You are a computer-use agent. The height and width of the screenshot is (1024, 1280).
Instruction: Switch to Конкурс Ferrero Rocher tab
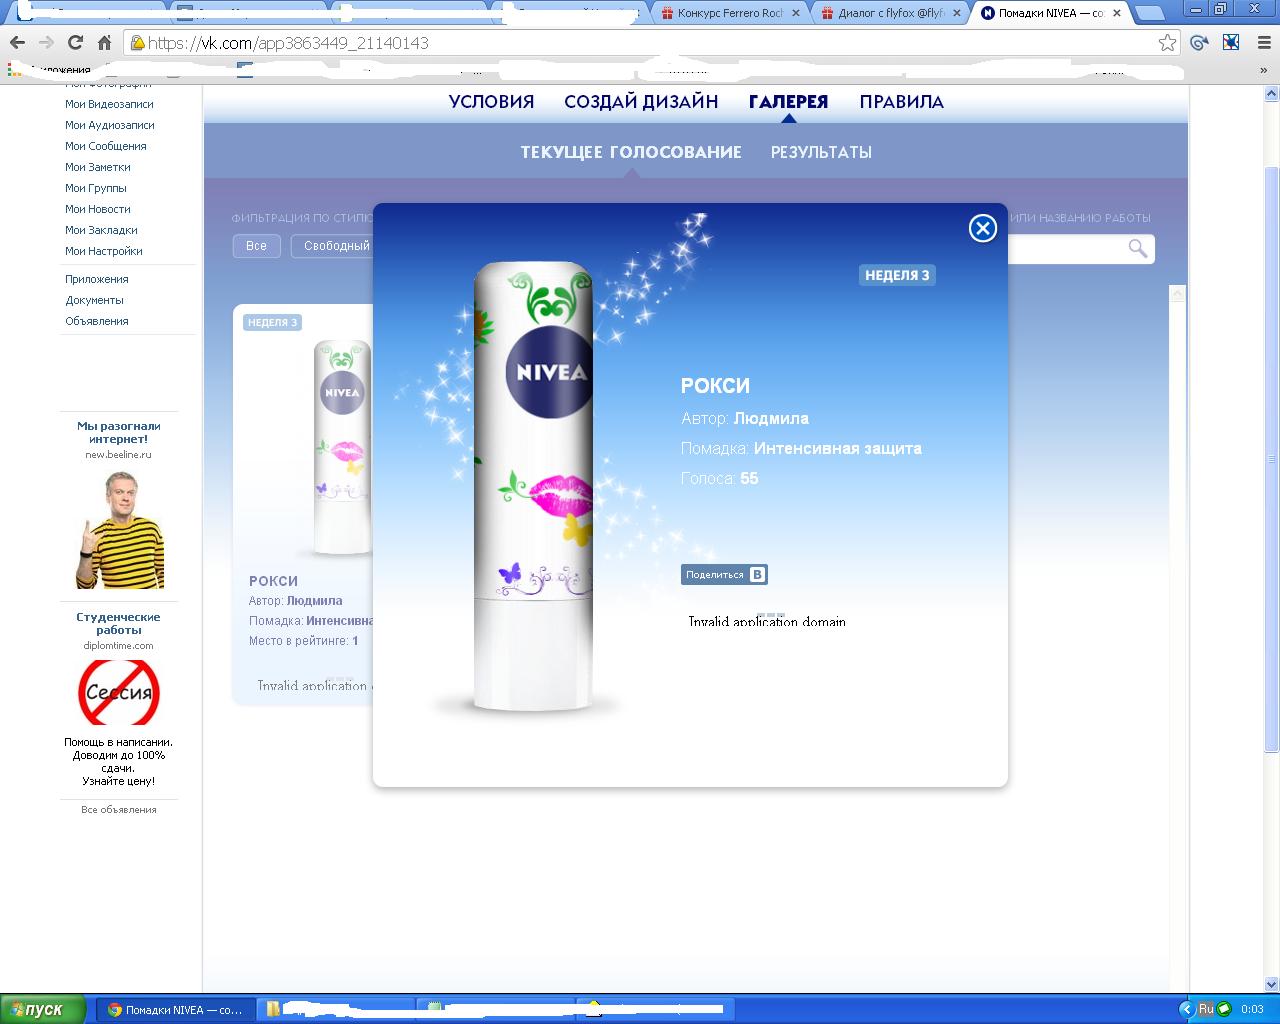729,13
